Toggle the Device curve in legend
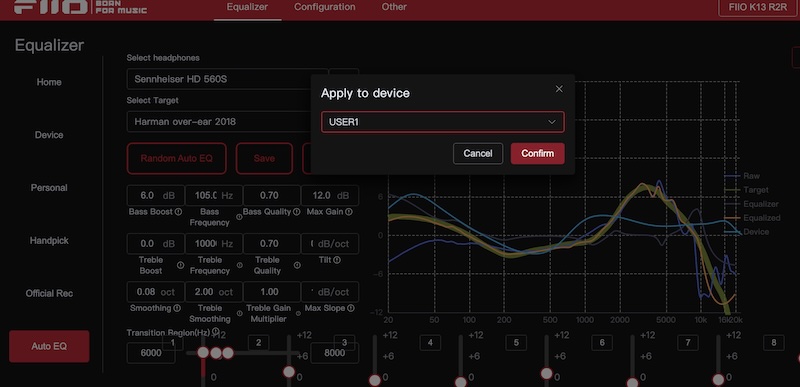 tap(747, 231)
